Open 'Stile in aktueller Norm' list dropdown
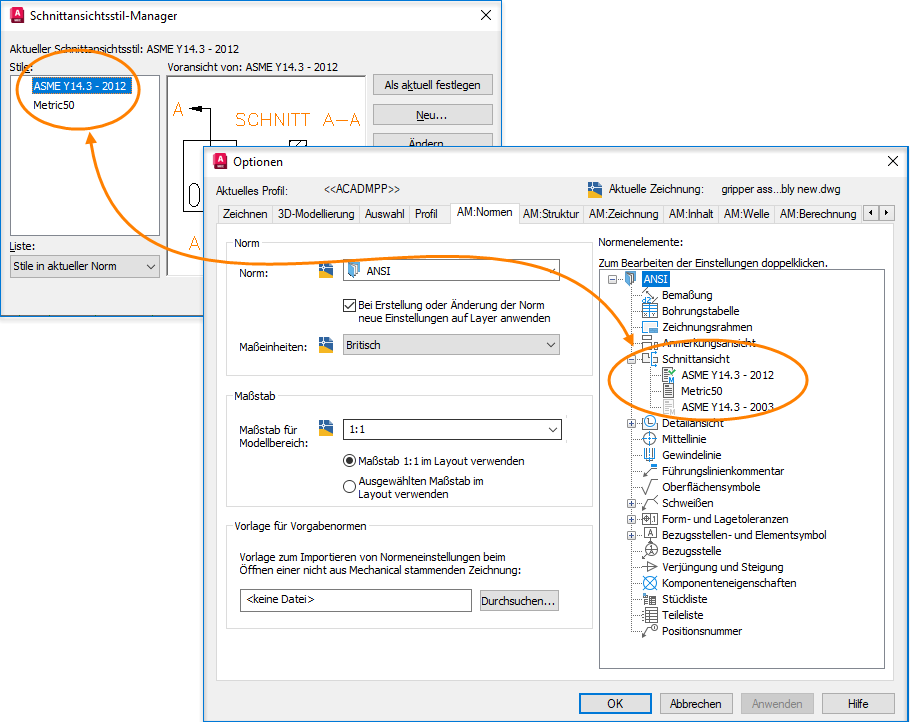 tap(85, 266)
